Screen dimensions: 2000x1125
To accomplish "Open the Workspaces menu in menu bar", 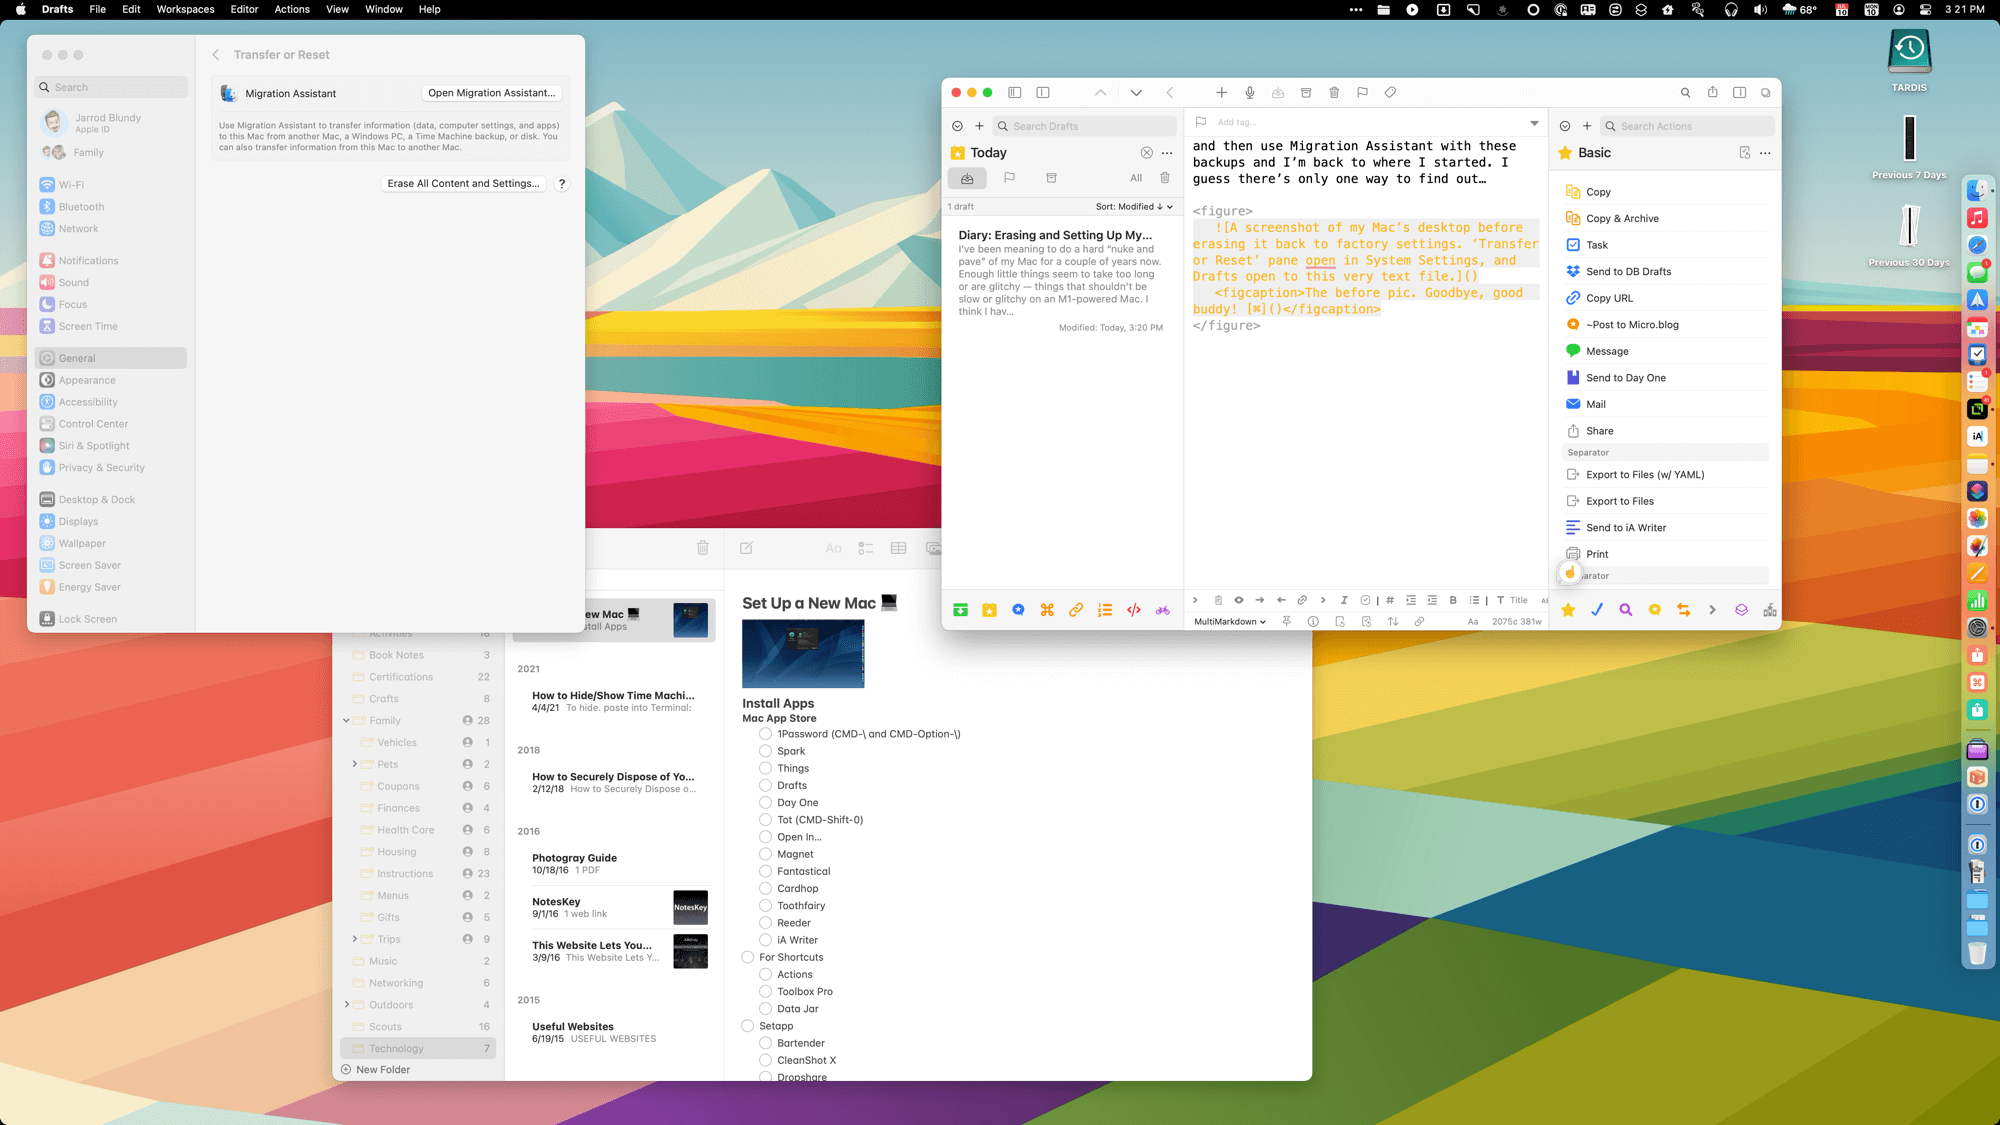I will (185, 9).
